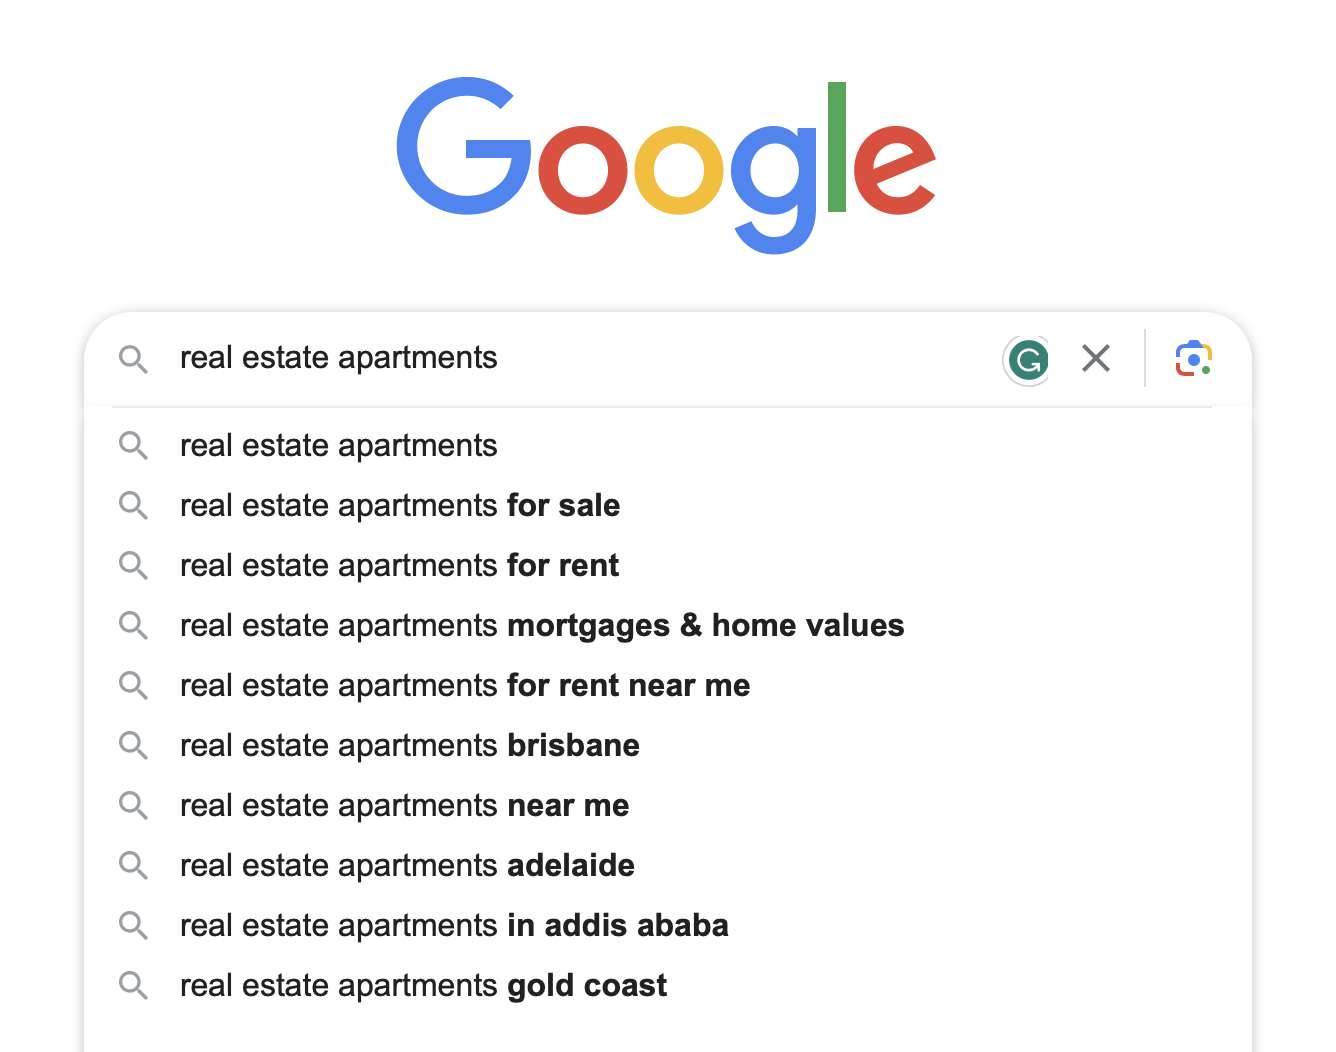The width and height of the screenshot is (1336, 1052).
Task: Click the magnifier icon beside 'brisbane' suggestion
Action: point(133,746)
